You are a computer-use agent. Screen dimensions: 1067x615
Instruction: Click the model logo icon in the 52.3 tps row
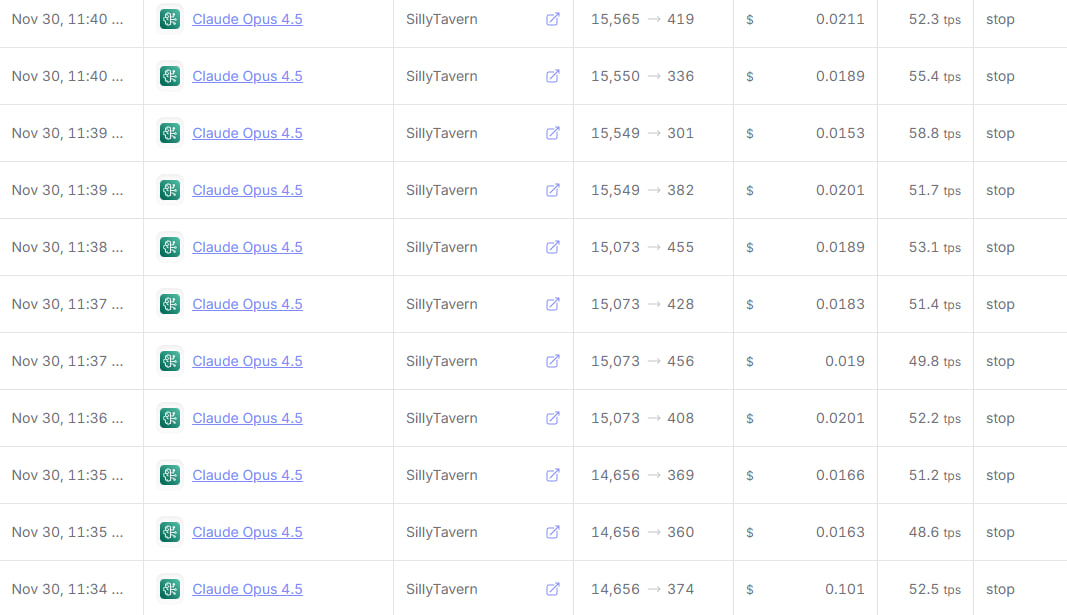click(x=169, y=19)
